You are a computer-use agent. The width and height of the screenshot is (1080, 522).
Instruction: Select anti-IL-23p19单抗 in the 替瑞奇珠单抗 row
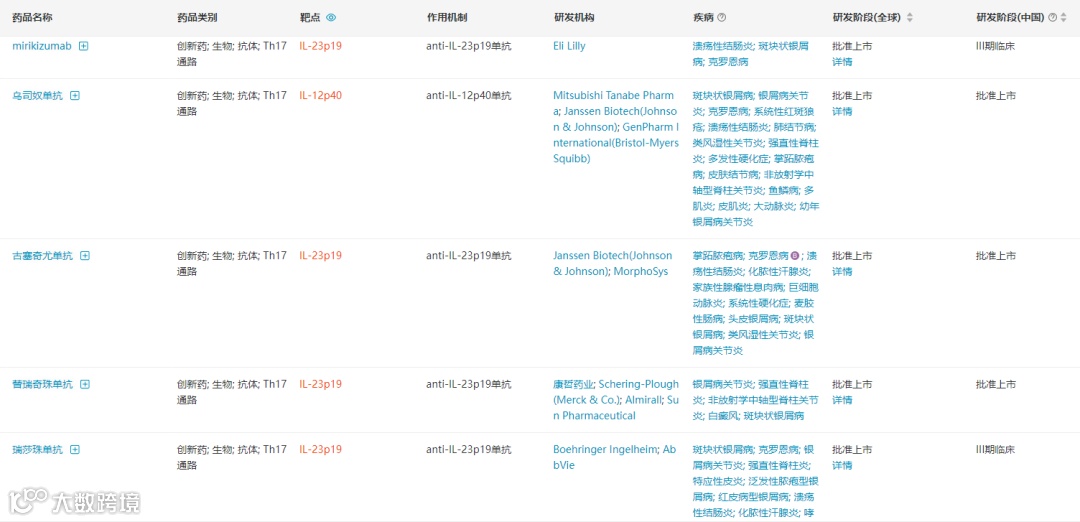click(x=468, y=384)
